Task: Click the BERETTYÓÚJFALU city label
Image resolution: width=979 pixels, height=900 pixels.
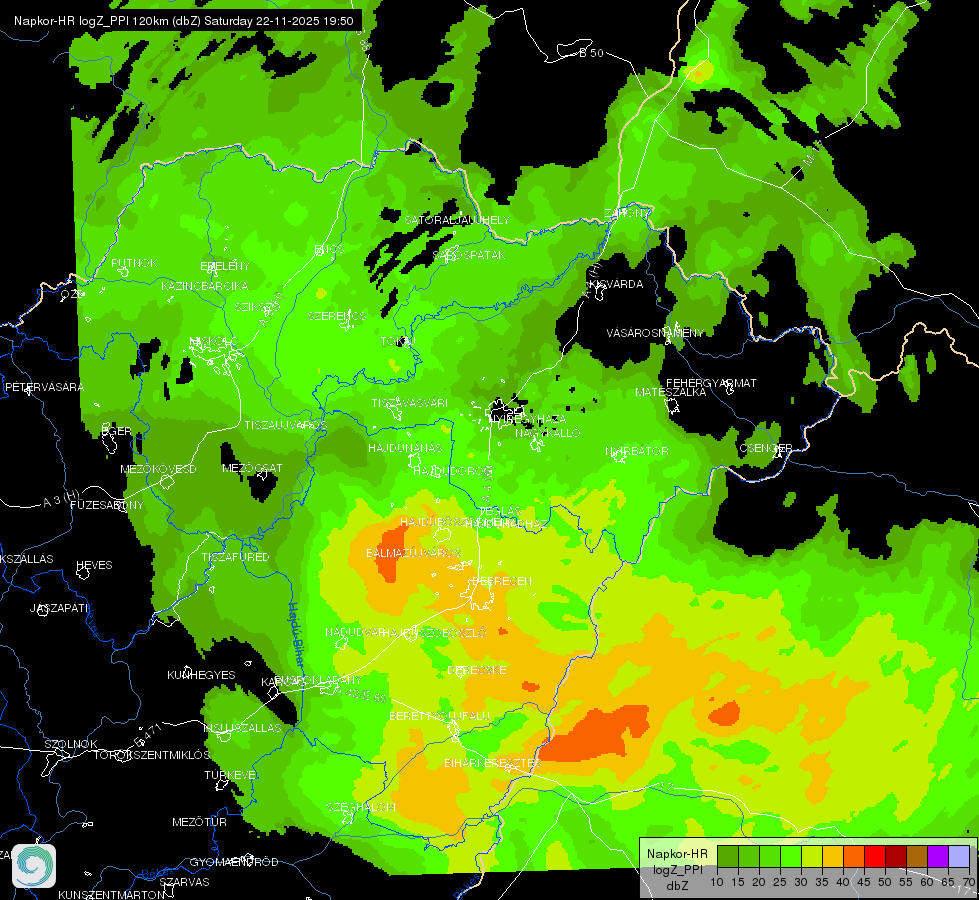Action: click(x=440, y=716)
